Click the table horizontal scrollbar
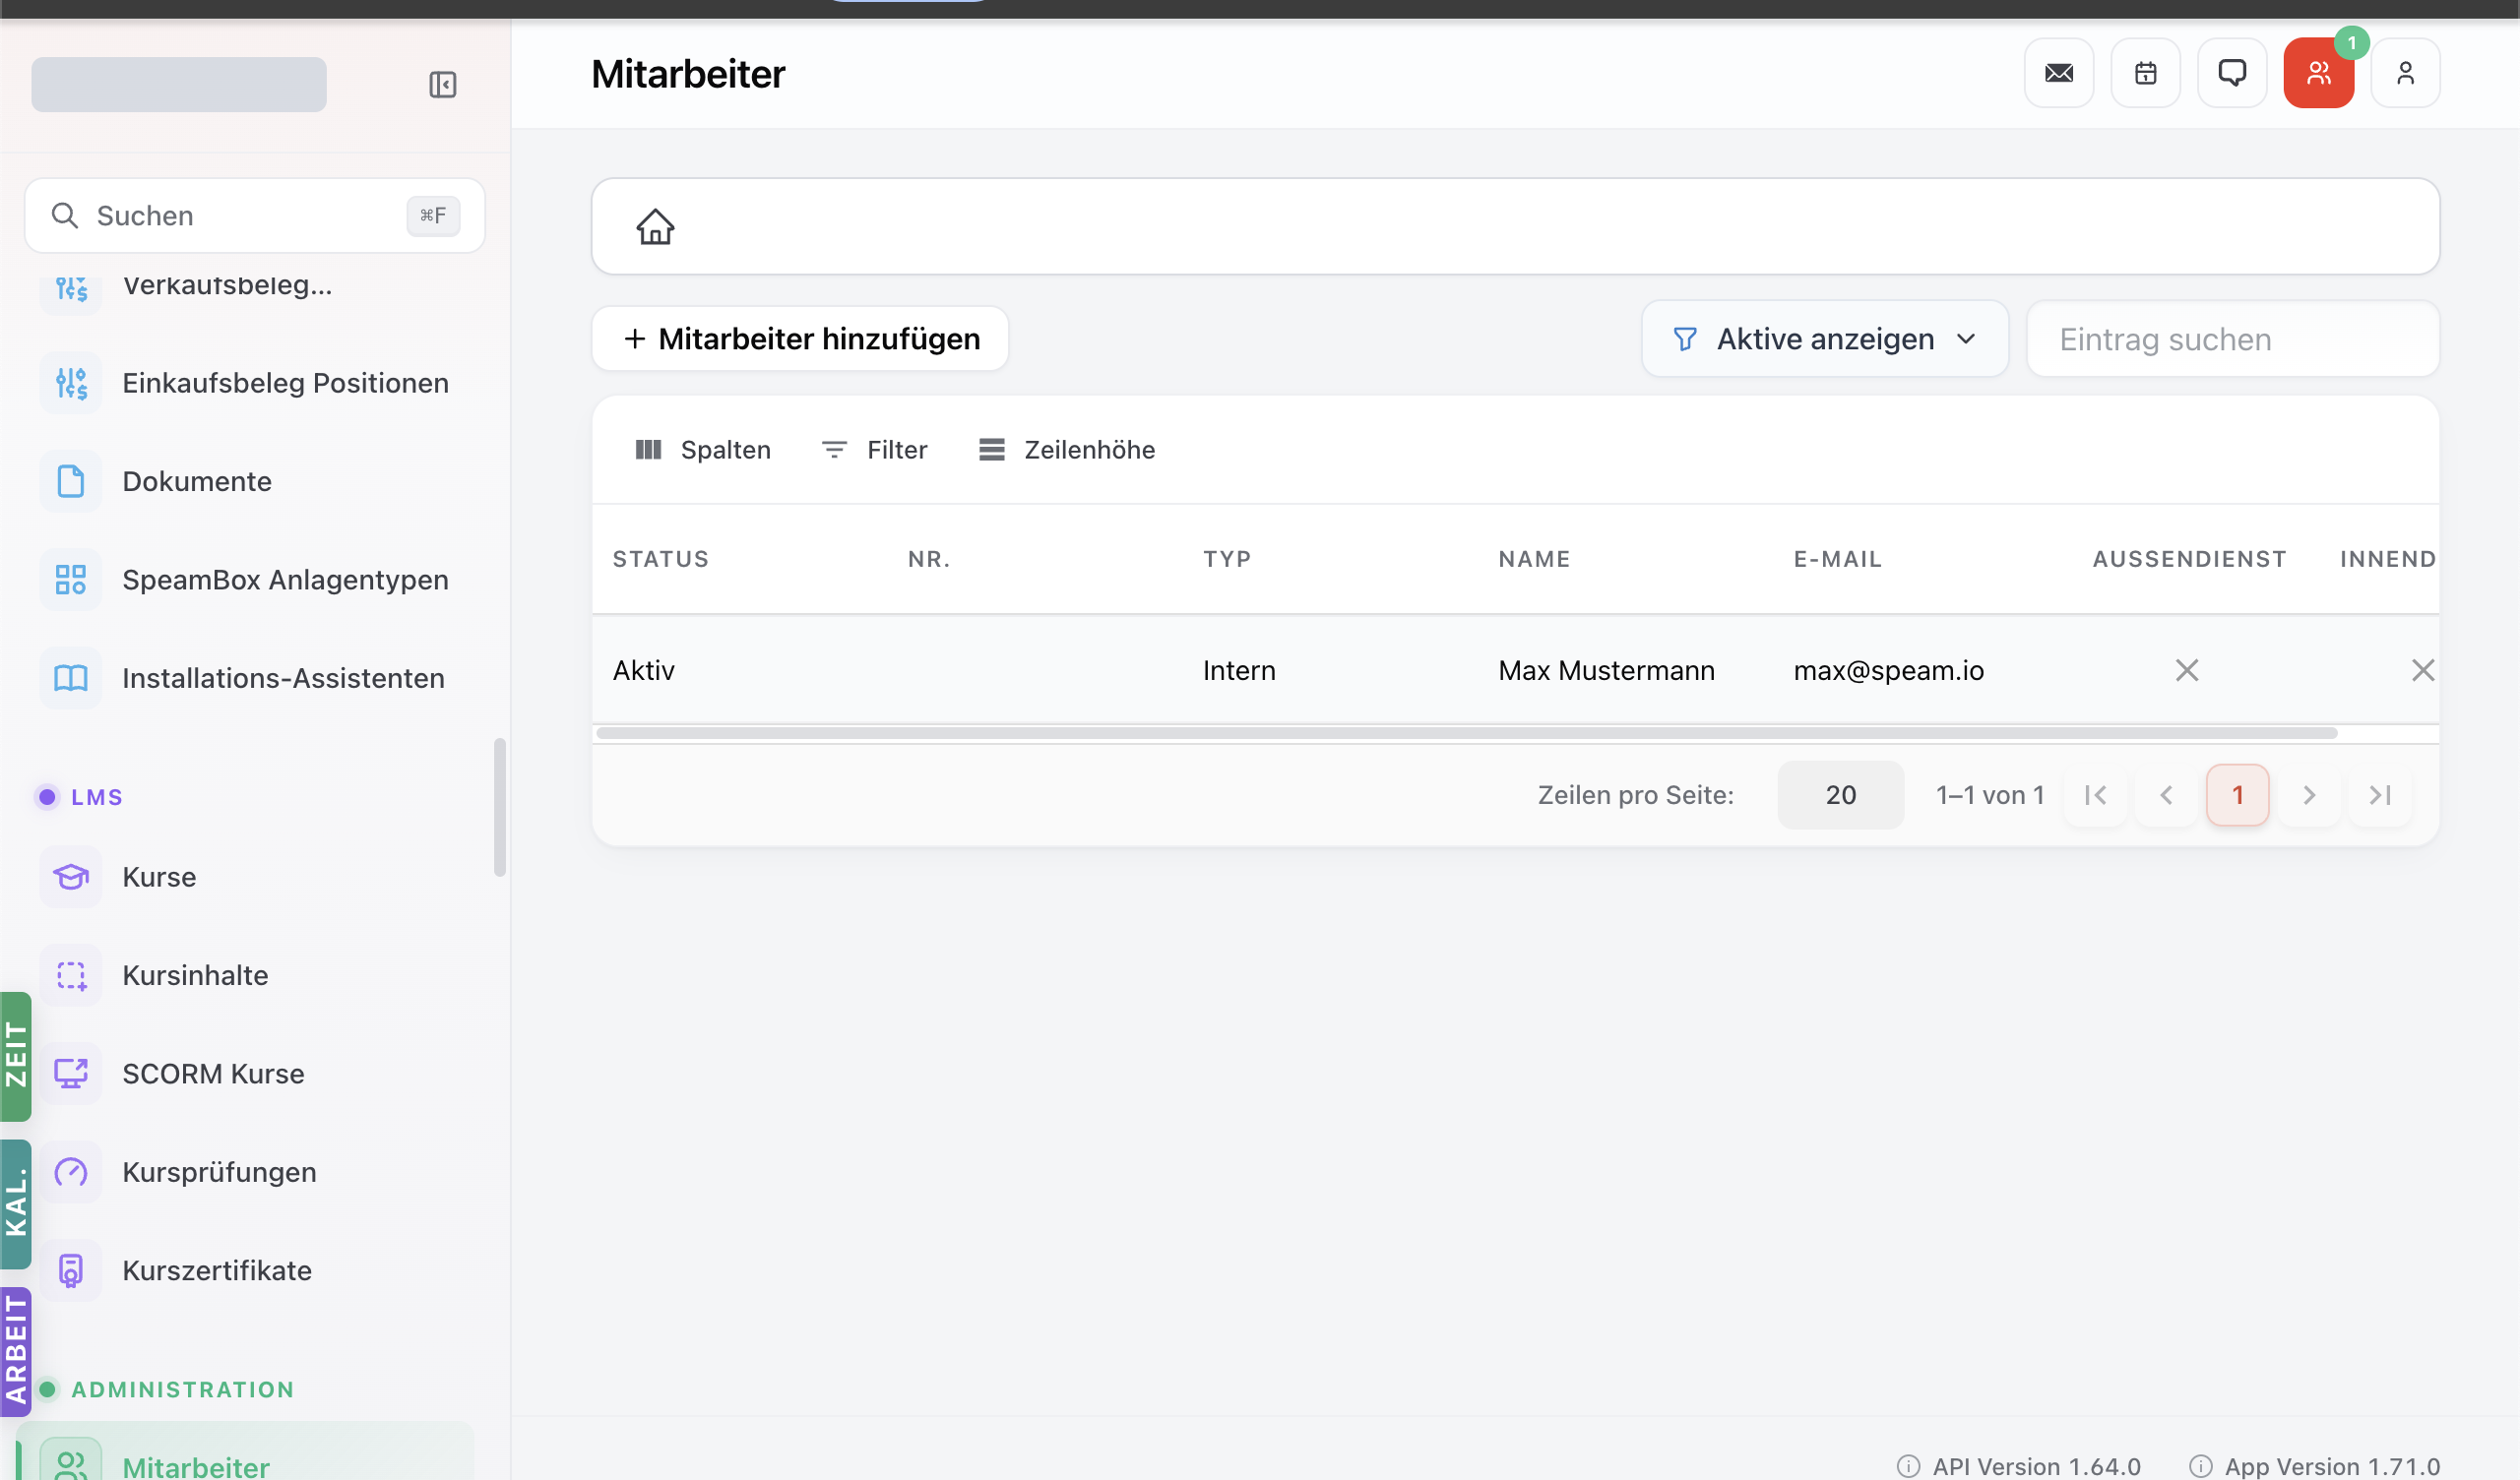Screen dimensions: 2520x1480 click(1466, 733)
